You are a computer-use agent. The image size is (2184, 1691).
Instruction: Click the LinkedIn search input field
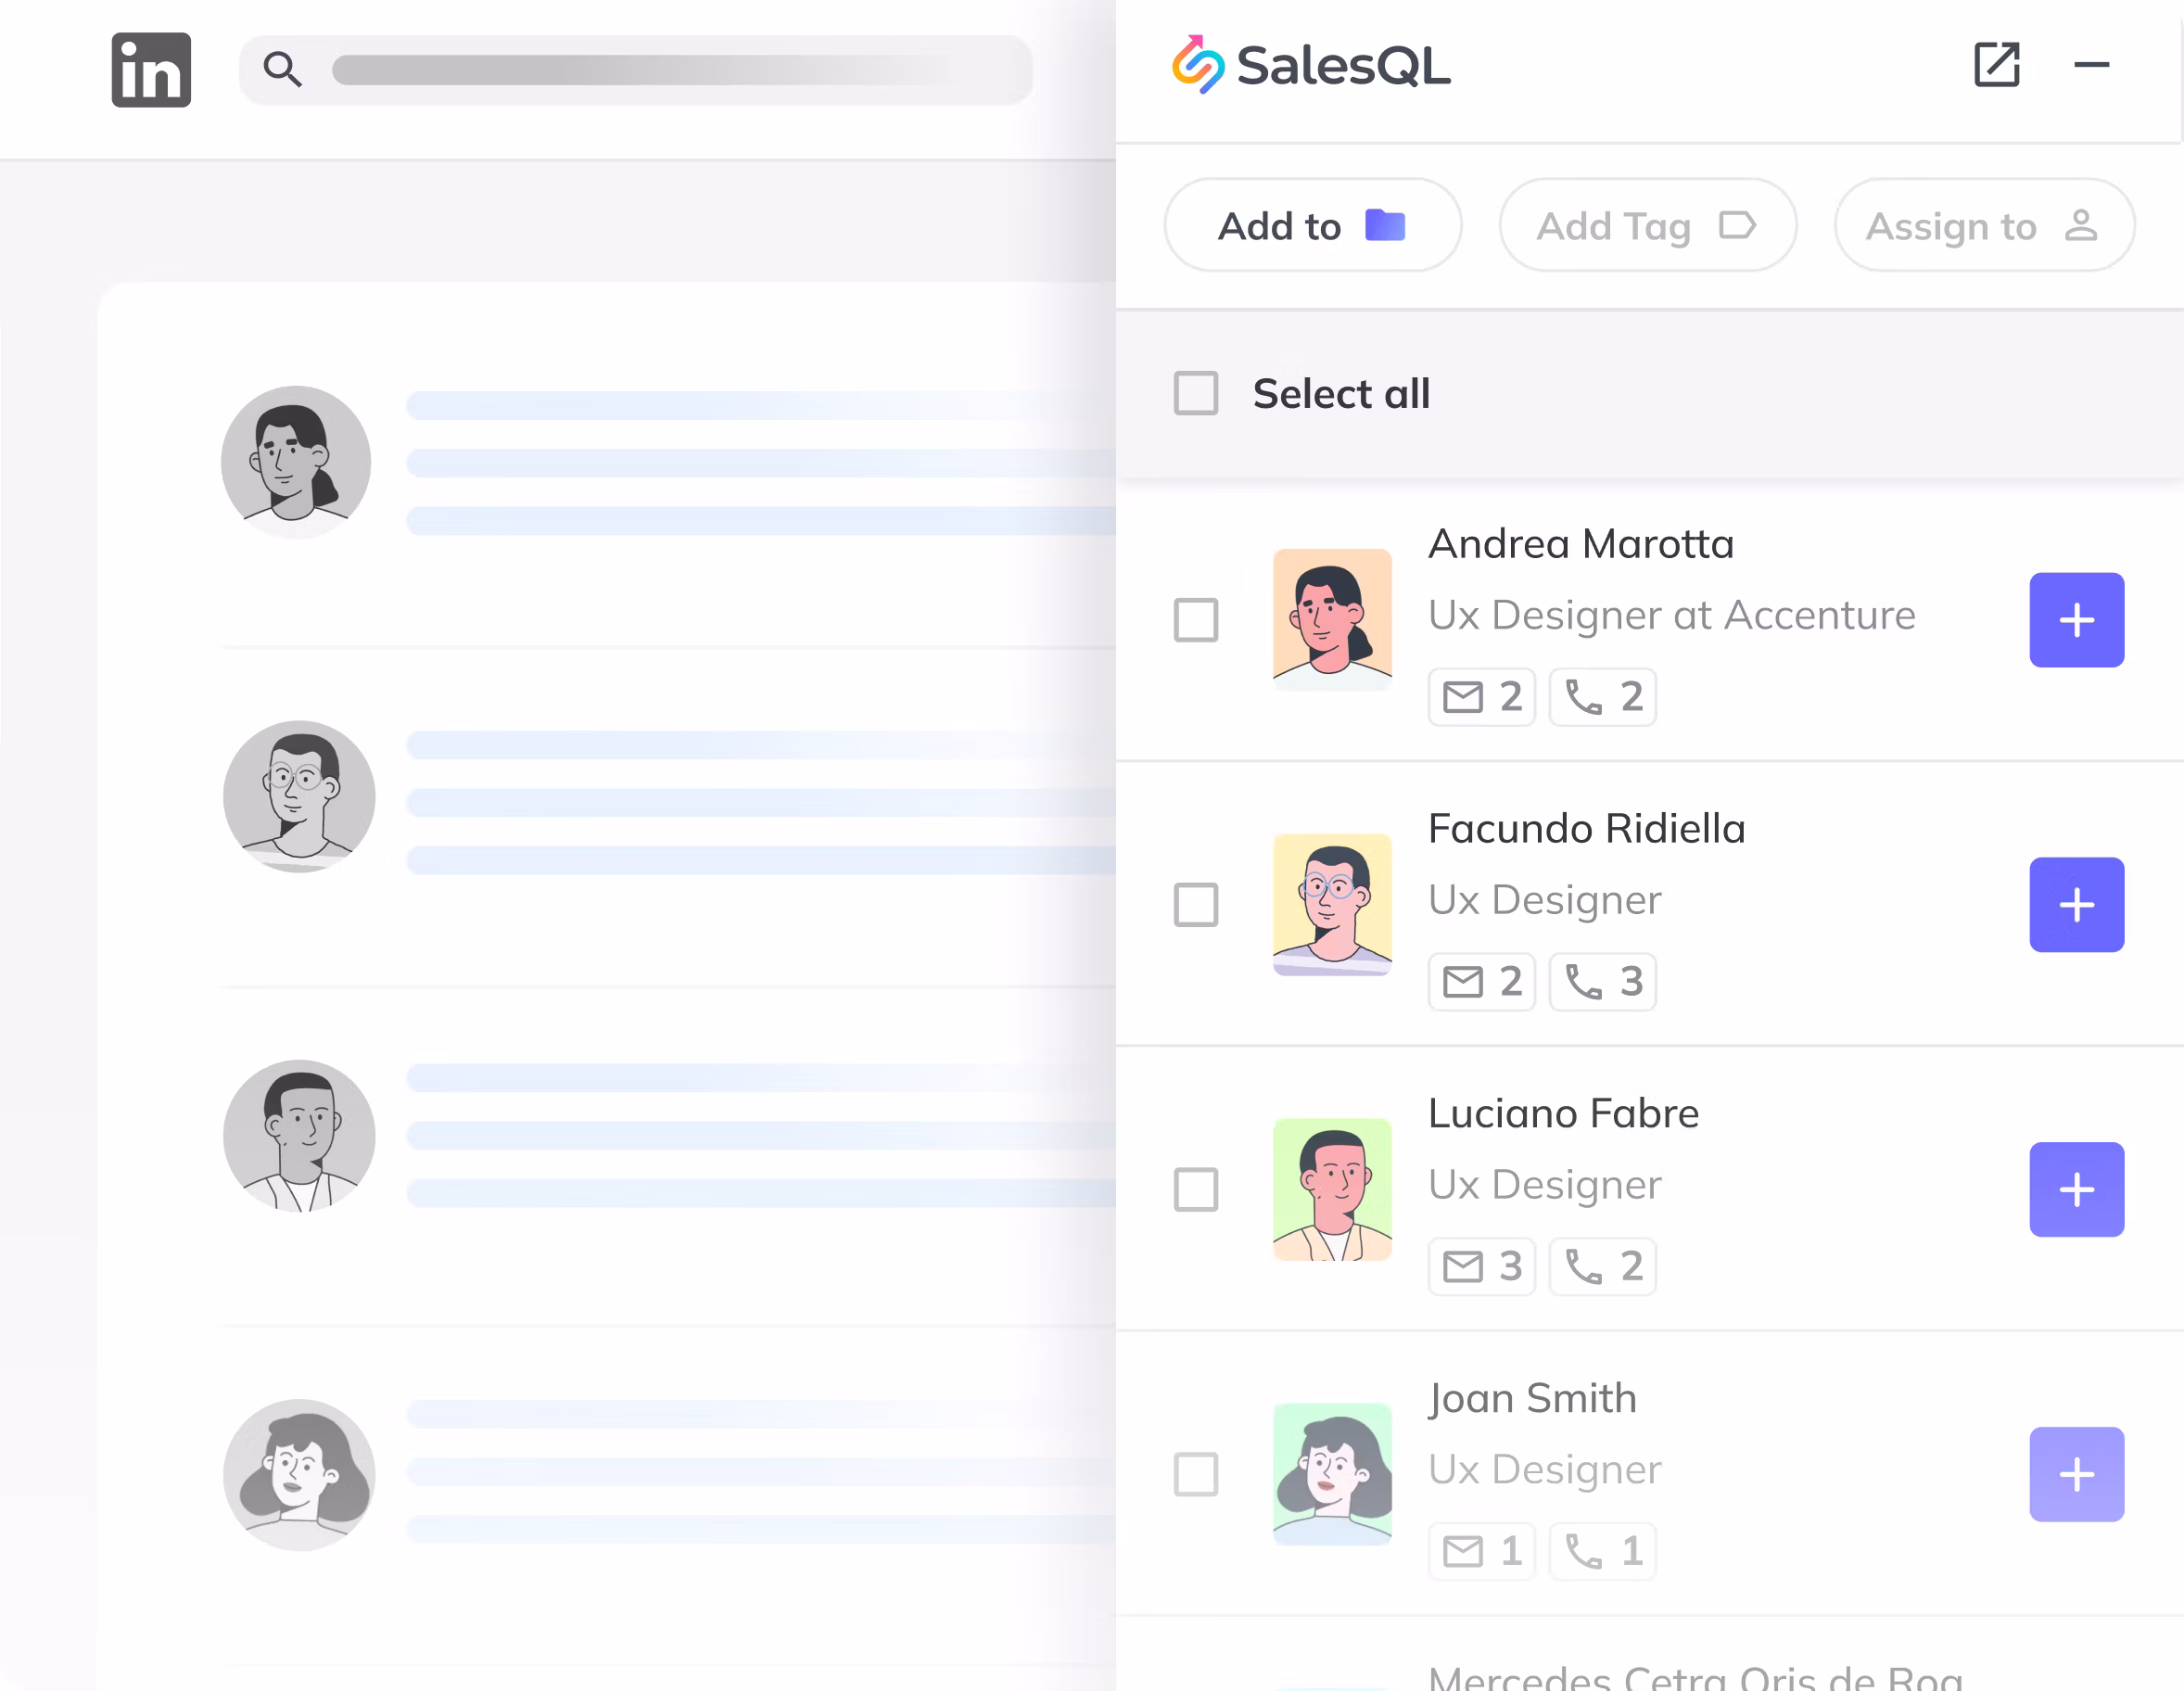pos(636,70)
